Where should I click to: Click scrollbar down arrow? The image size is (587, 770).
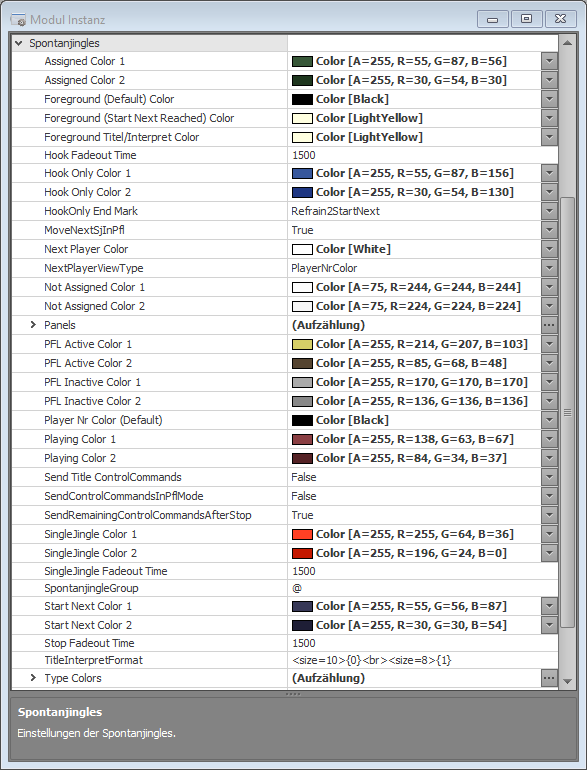(567, 682)
